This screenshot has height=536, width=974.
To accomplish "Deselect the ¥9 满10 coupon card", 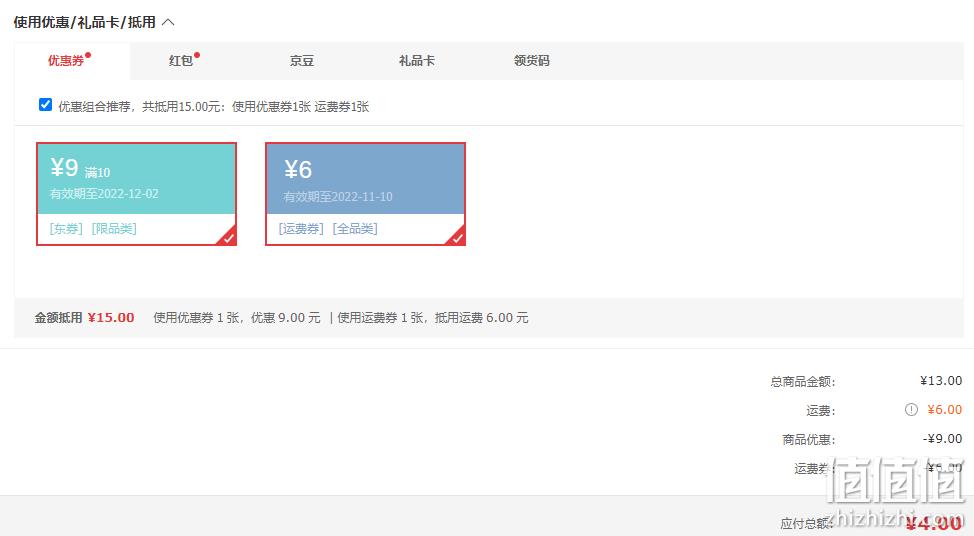I will (137, 194).
